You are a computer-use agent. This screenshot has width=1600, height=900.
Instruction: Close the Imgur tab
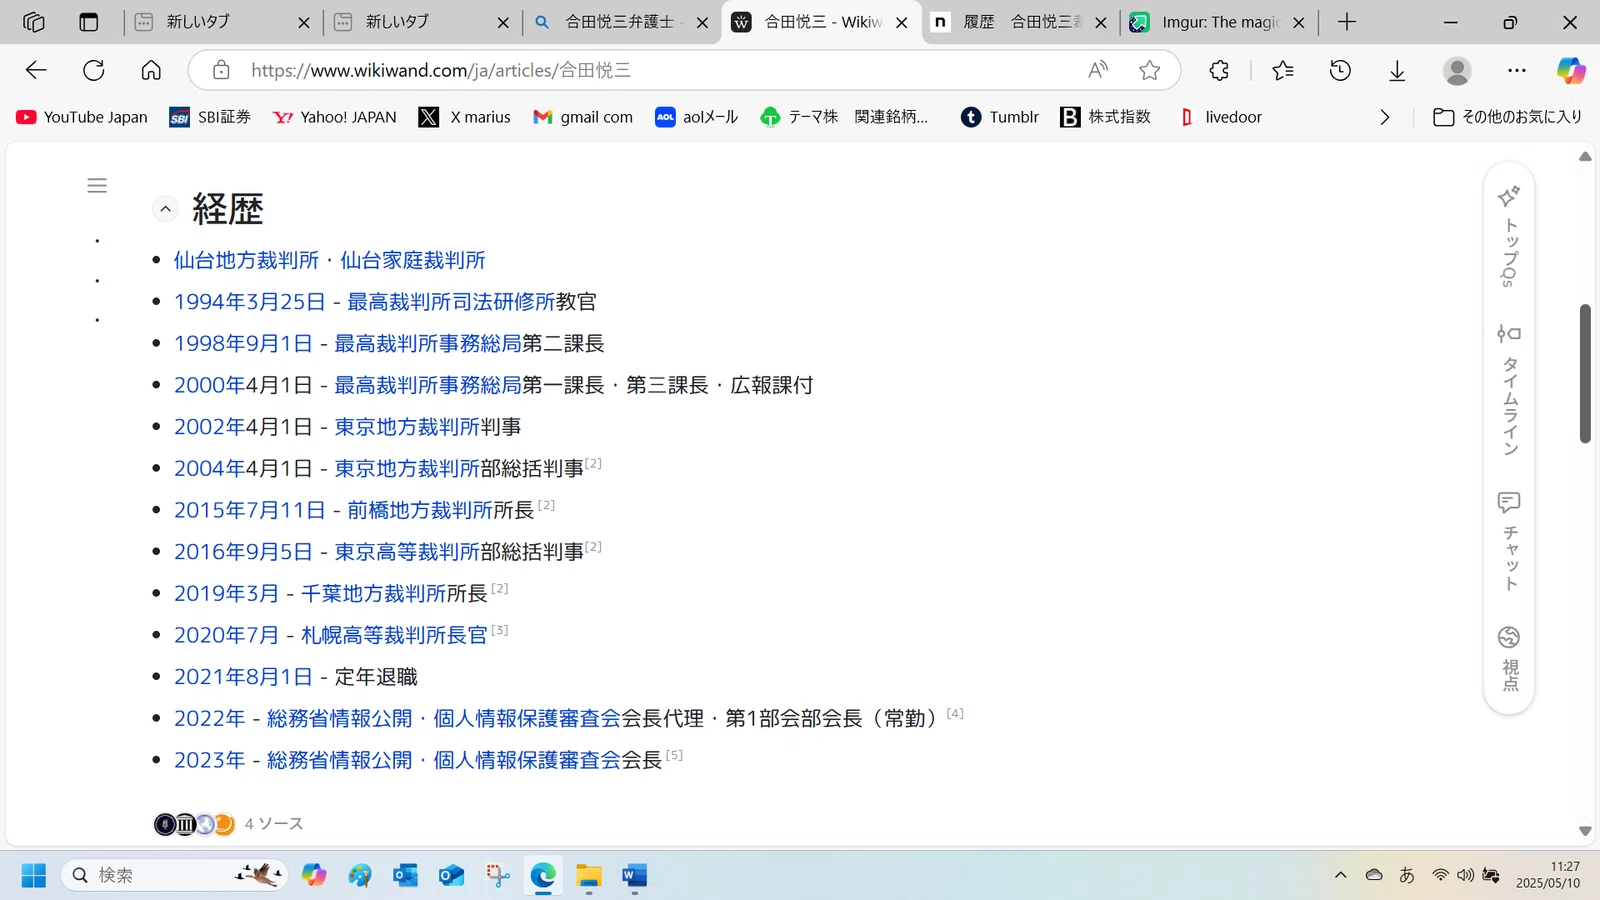click(x=1299, y=22)
